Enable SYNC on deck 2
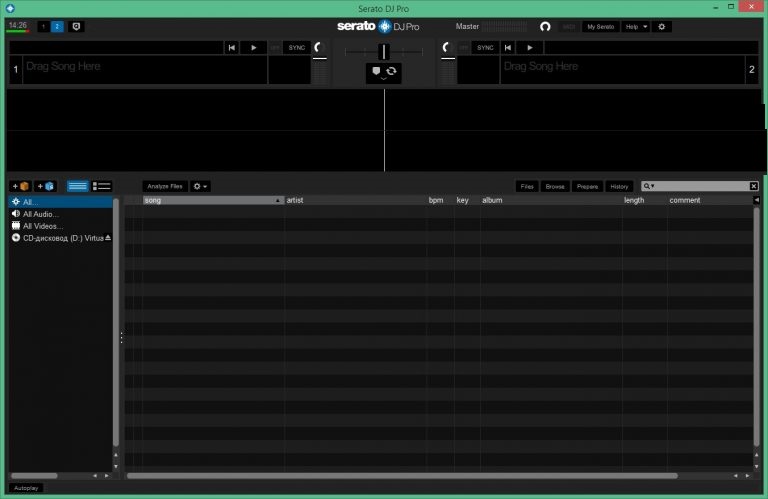This screenshot has height=499, width=768. (x=485, y=48)
